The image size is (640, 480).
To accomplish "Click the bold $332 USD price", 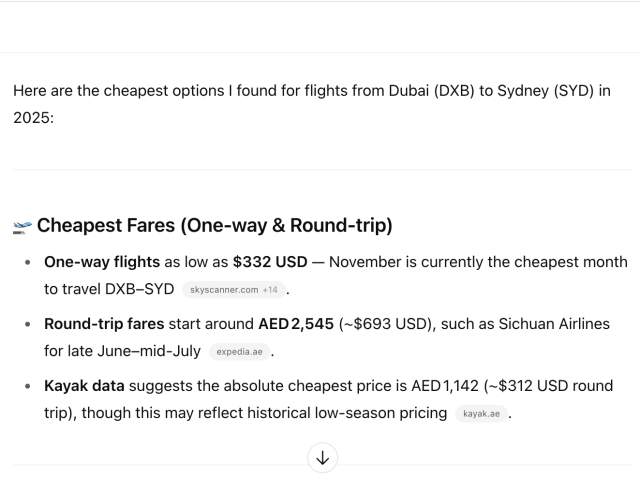I will pyautogui.click(x=270, y=262).
